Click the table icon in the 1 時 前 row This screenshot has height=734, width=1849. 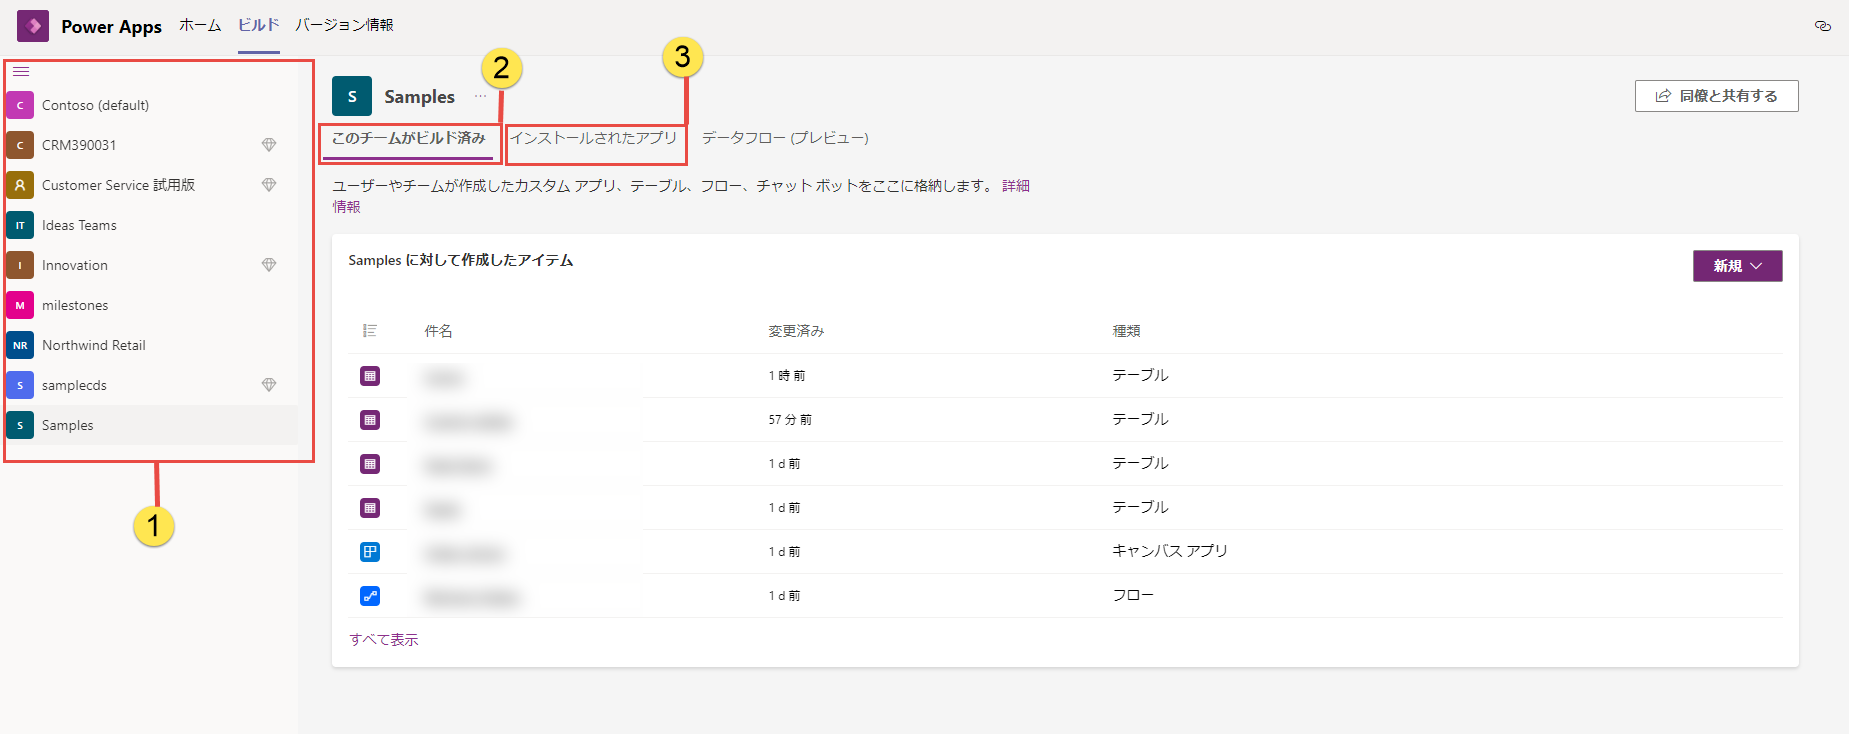click(x=370, y=376)
